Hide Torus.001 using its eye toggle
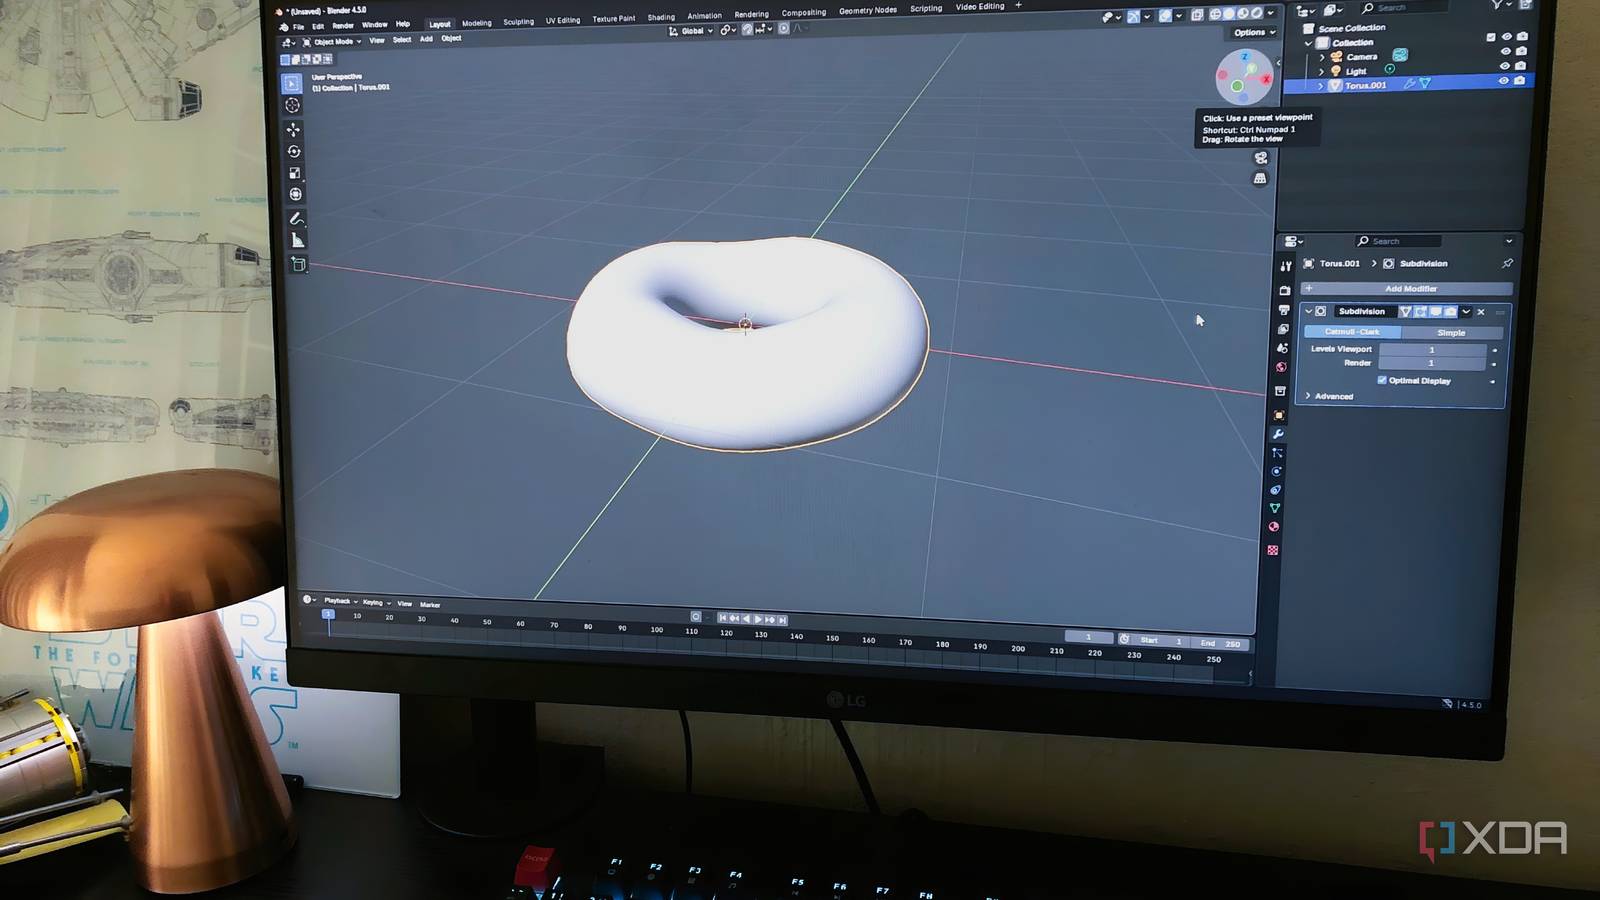The height and width of the screenshot is (900, 1600). (1504, 80)
